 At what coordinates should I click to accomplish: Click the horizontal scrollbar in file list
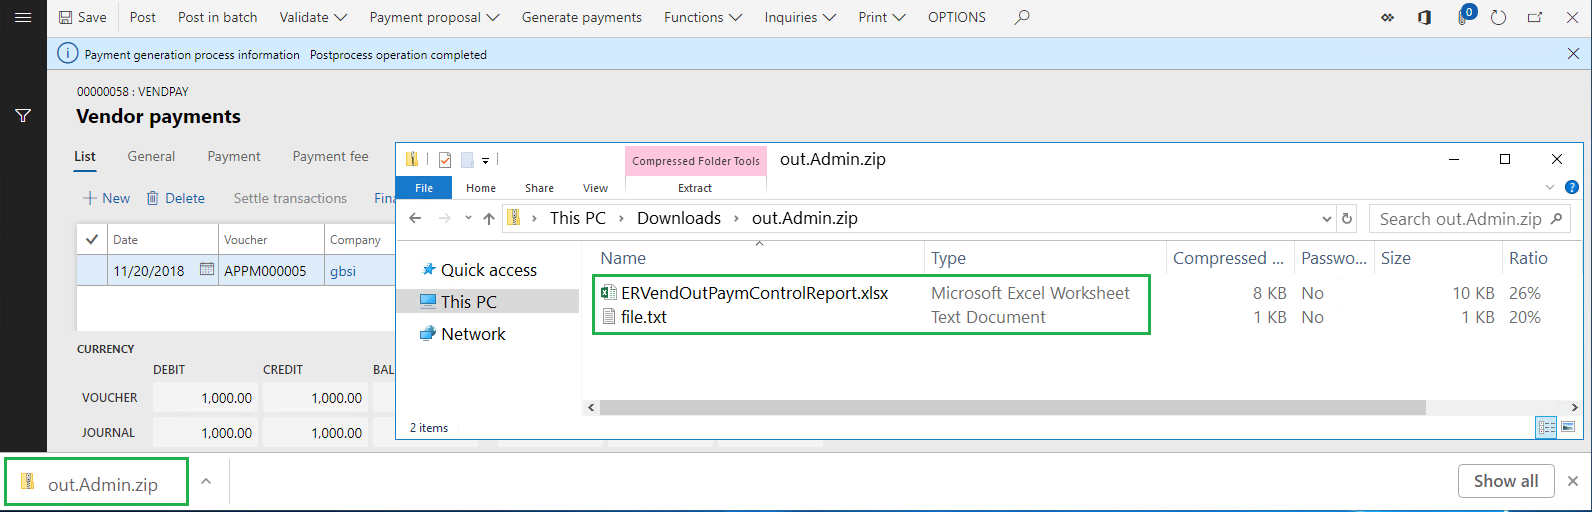coord(1013,407)
